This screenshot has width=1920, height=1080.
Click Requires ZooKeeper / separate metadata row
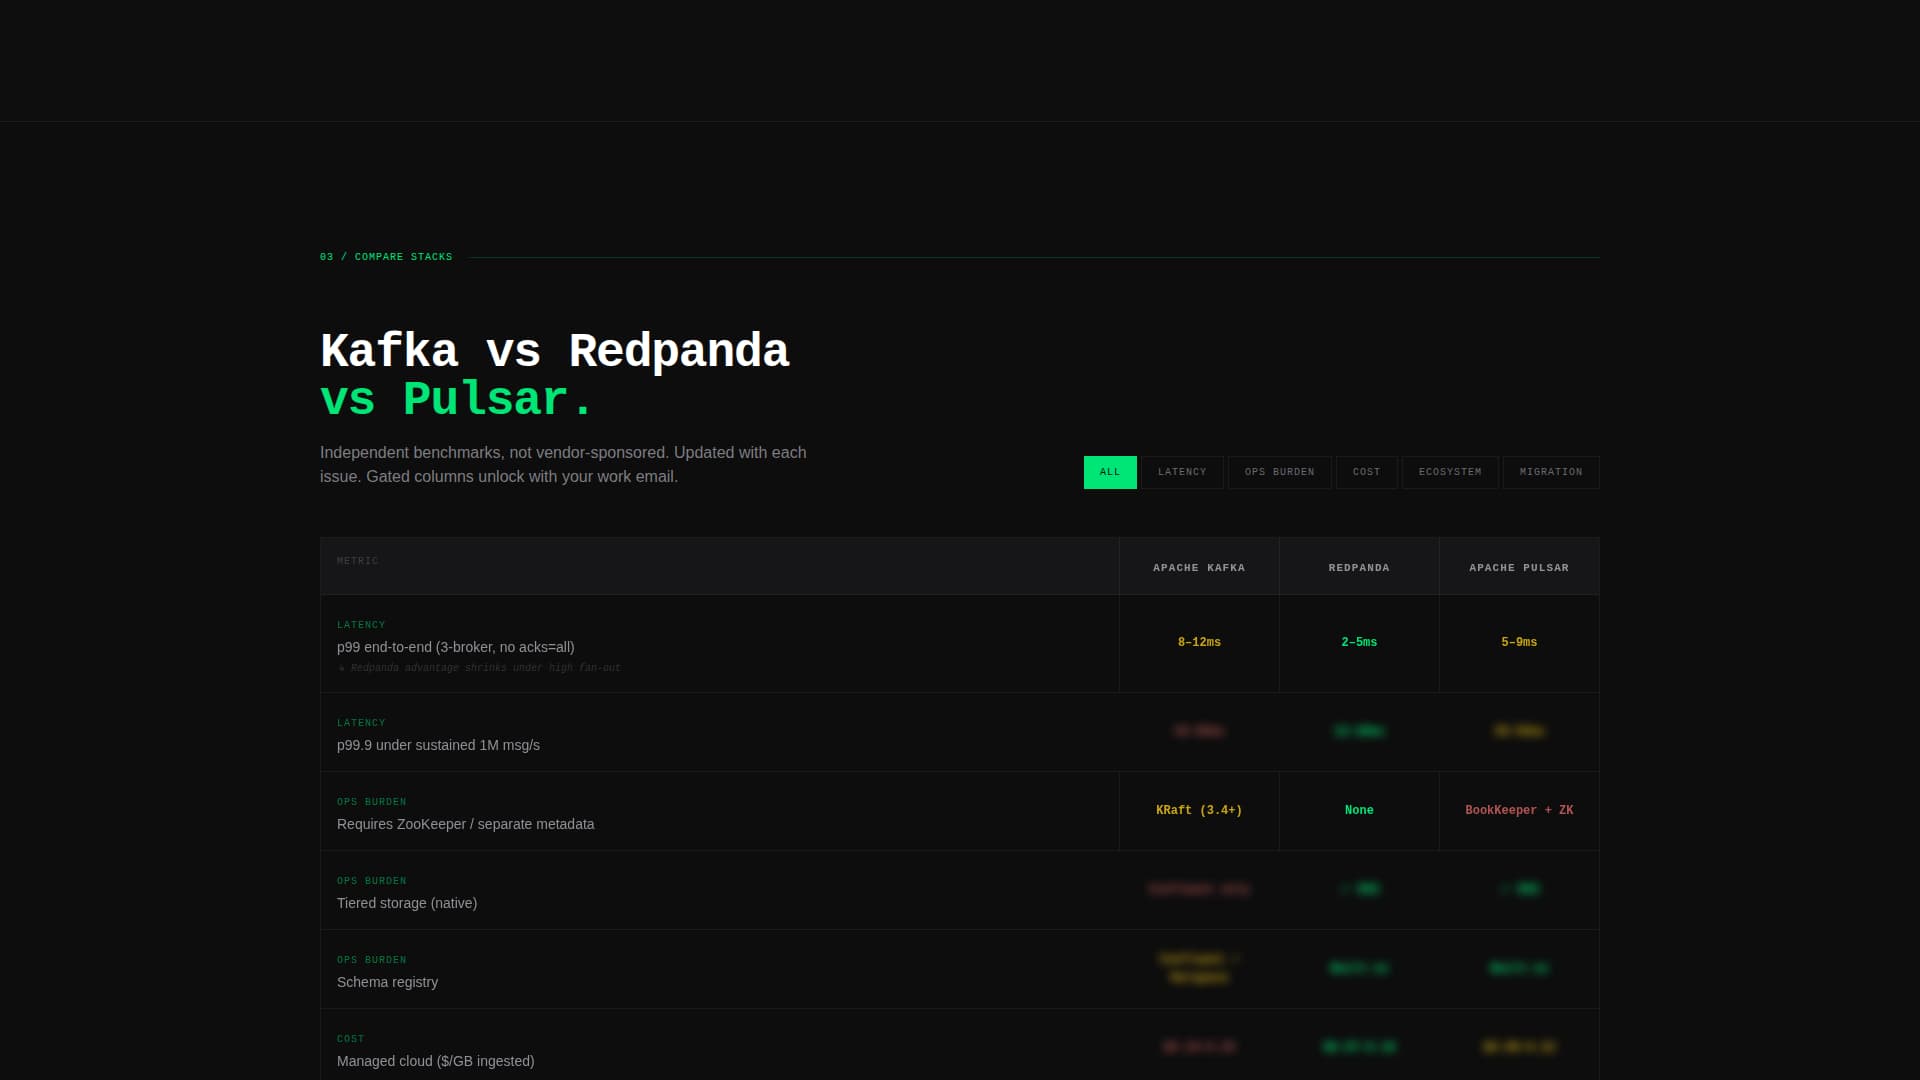click(x=959, y=811)
